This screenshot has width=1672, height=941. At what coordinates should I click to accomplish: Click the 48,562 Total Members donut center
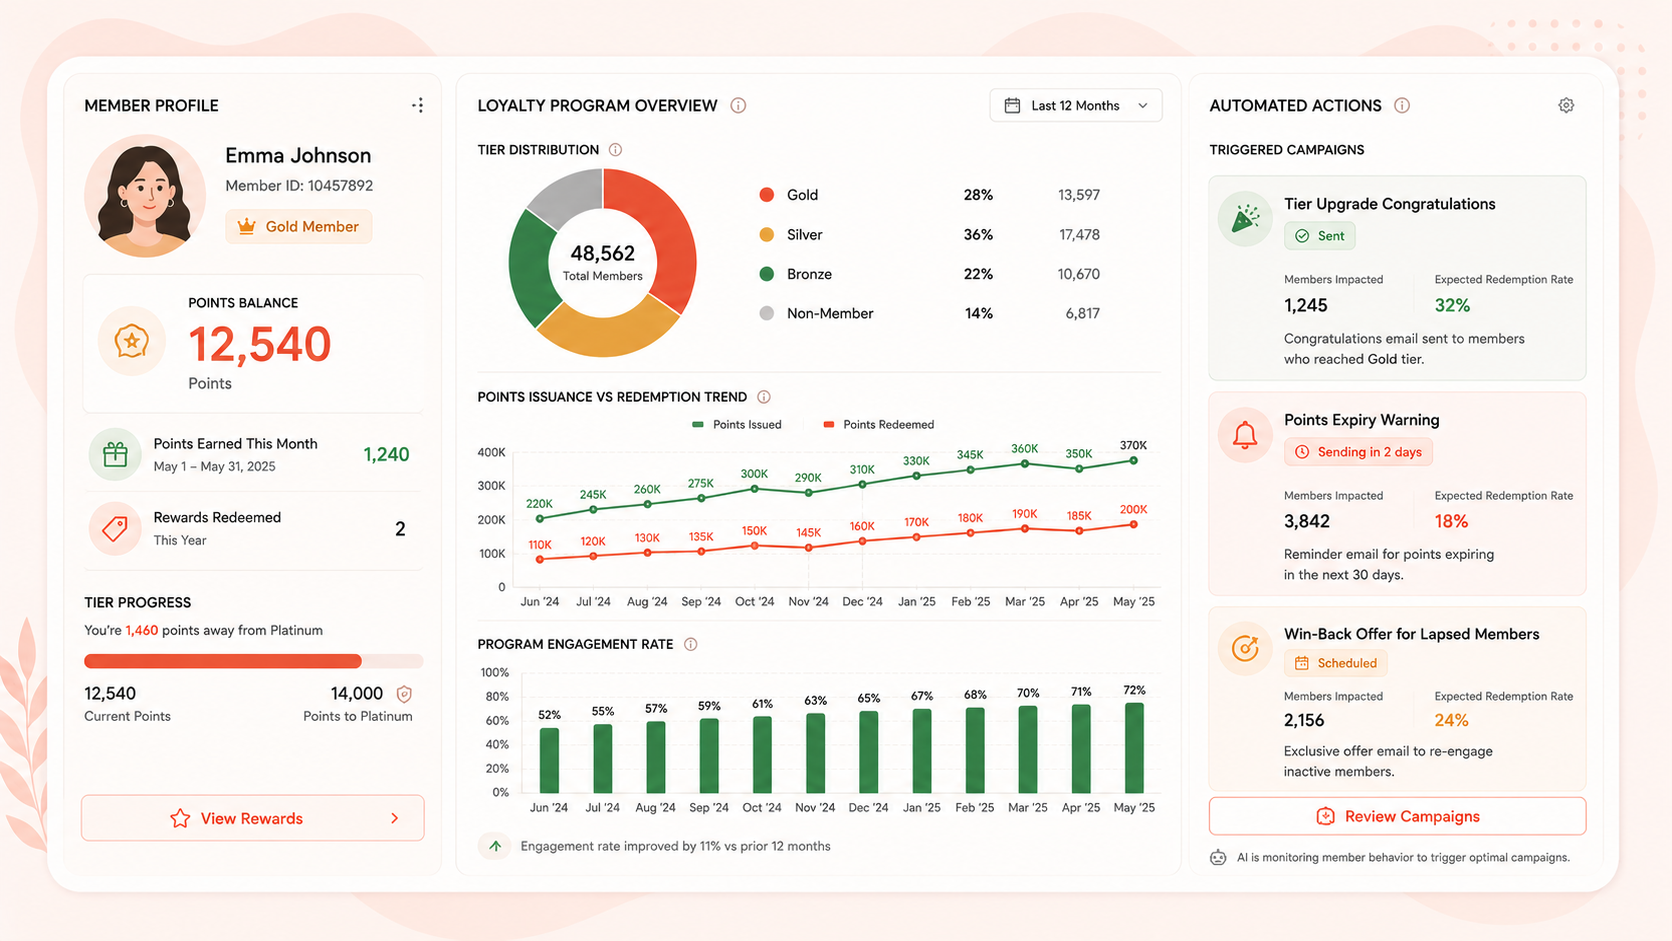tap(602, 262)
